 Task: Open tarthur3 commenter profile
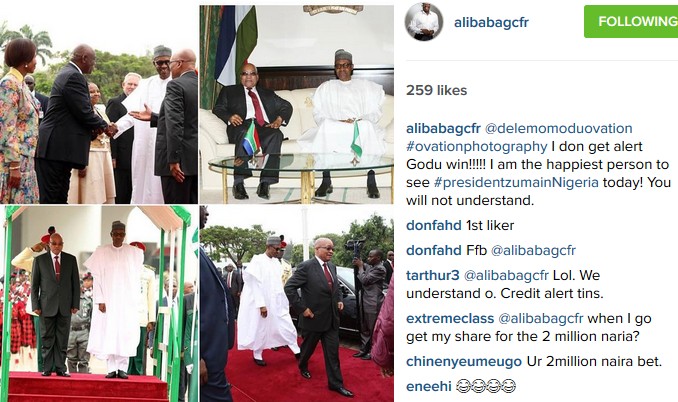[x=432, y=275]
